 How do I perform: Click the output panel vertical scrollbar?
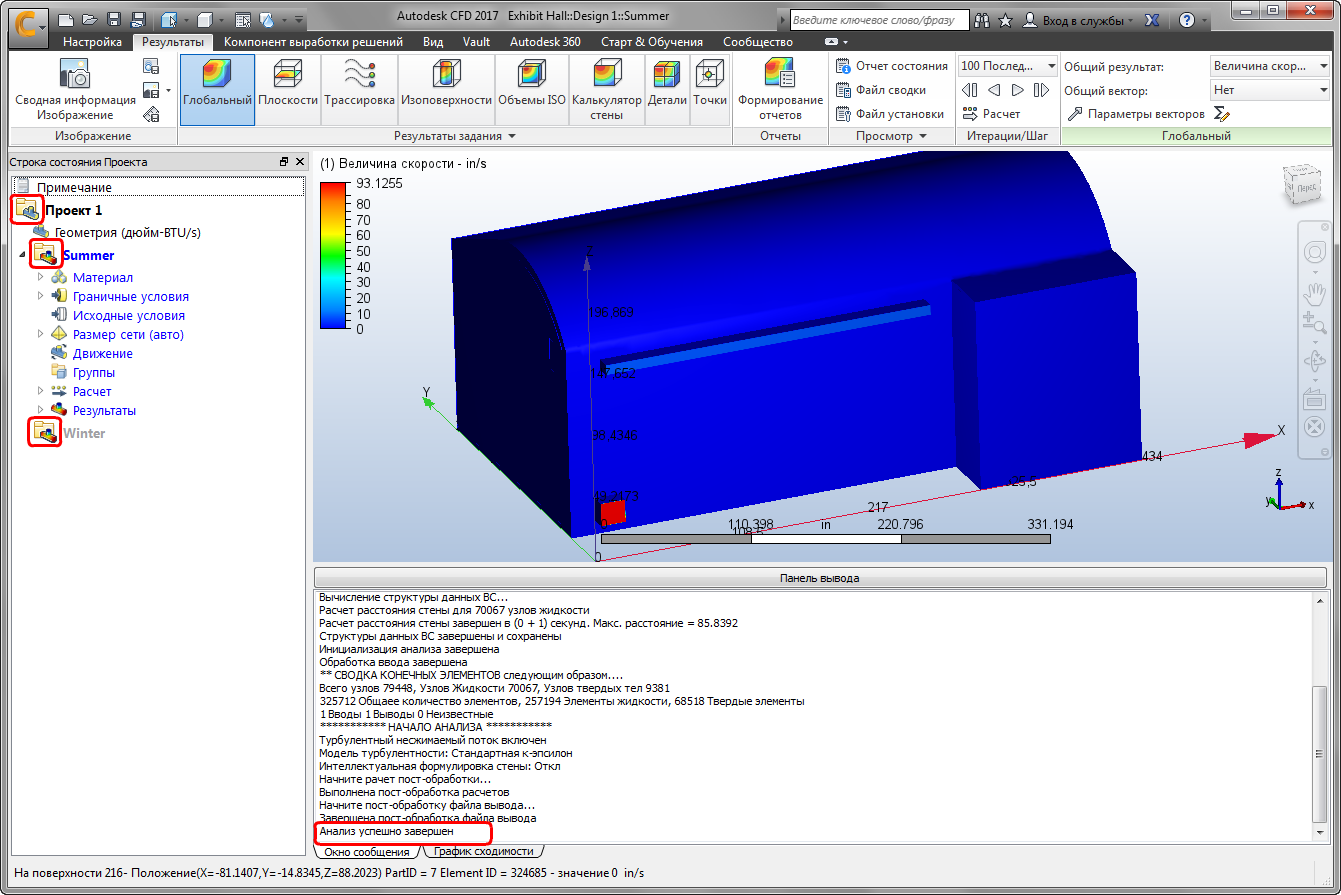pos(1320,717)
